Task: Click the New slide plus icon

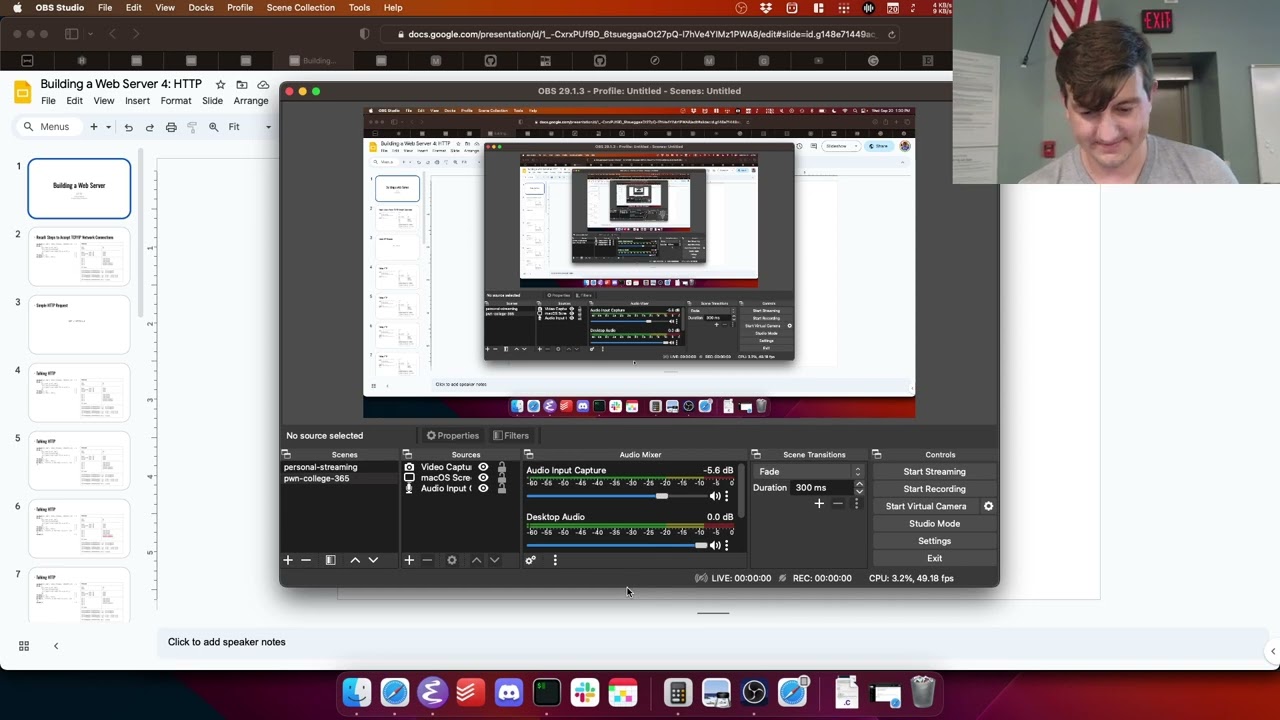Action: coord(94,127)
